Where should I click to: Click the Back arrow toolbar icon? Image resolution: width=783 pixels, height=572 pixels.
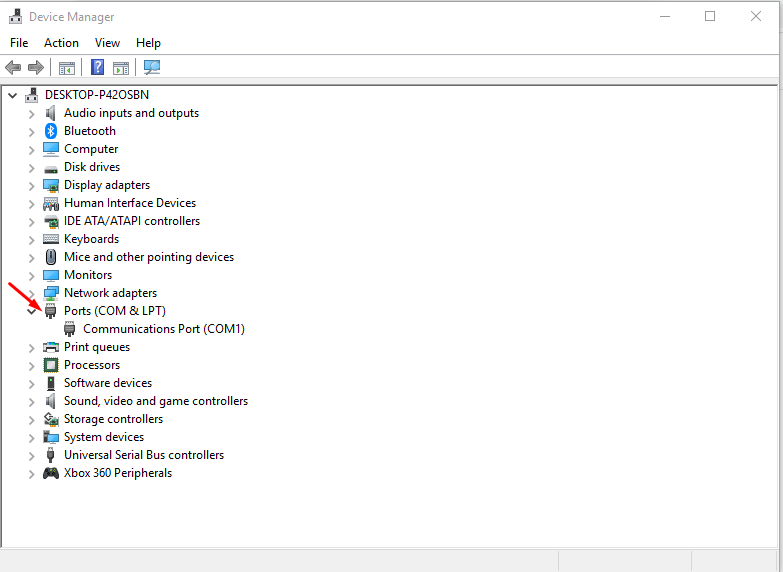[x=13, y=67]
